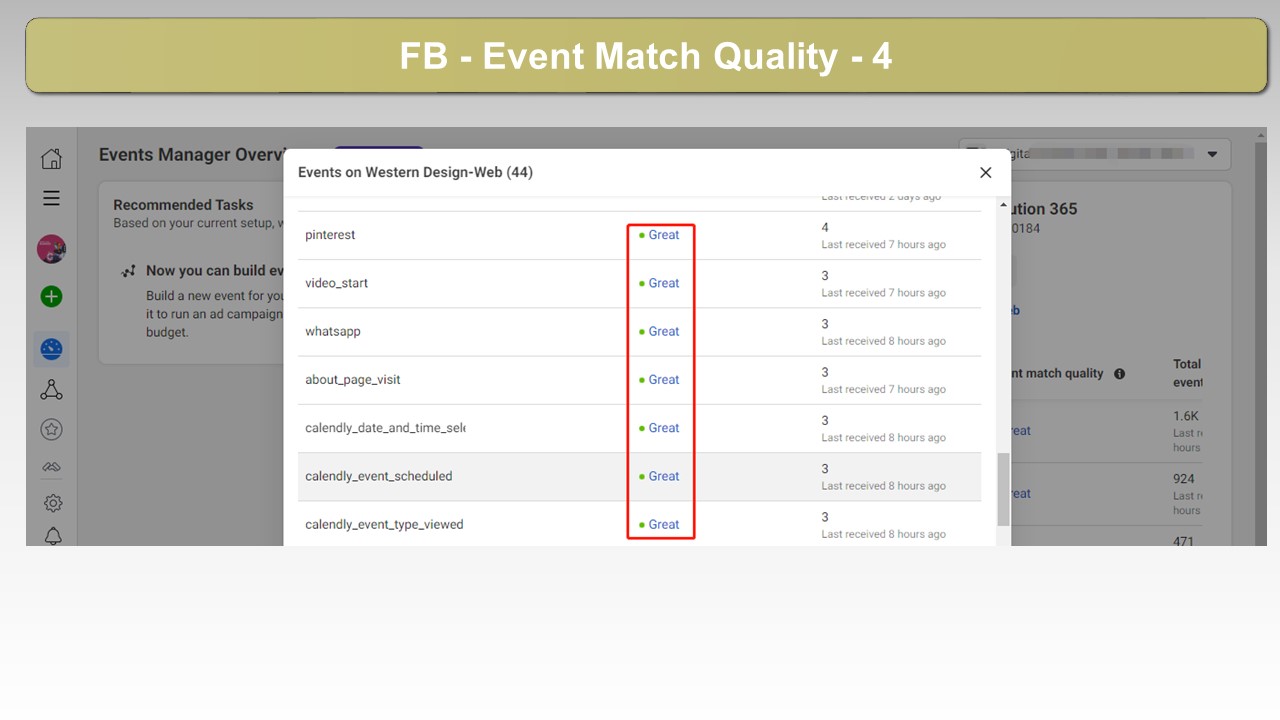Screen dimensions: 1280x720
Task: Select the calendly_event_scheduled row
Action: (x=640, y=477)
